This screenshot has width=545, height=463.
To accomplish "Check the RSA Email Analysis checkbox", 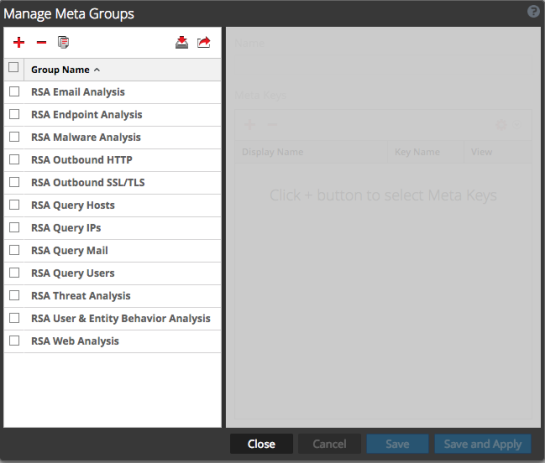I will (x=14, y=91).
